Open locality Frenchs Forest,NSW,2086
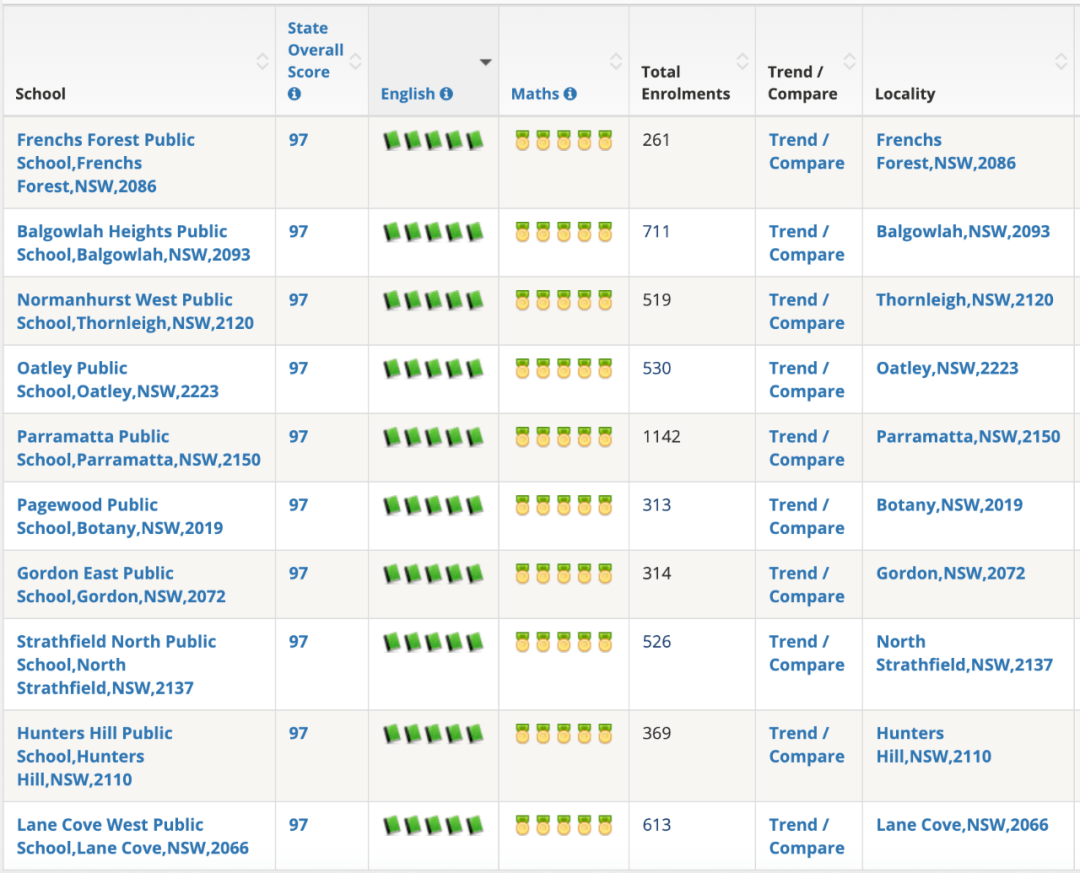This screenshot has height=873, width=1080. coord(946,151)
